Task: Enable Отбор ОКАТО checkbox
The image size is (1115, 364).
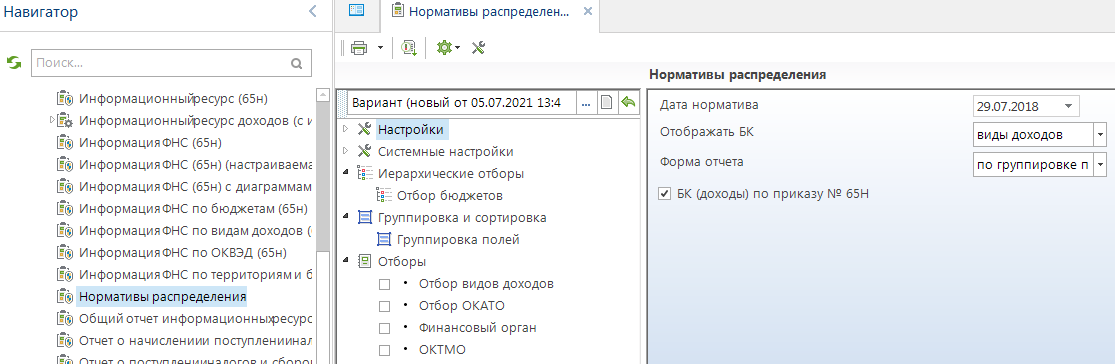Action: coord(385,306)
